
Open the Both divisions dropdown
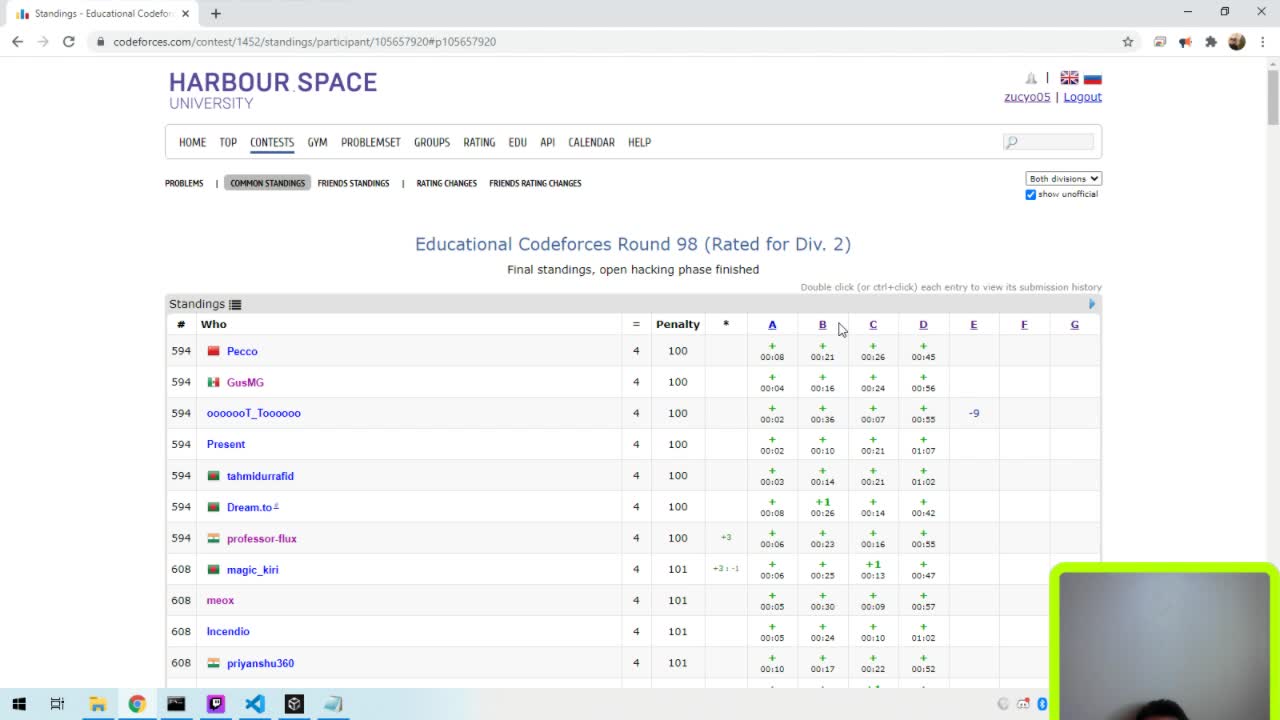tap(1063, 178)
